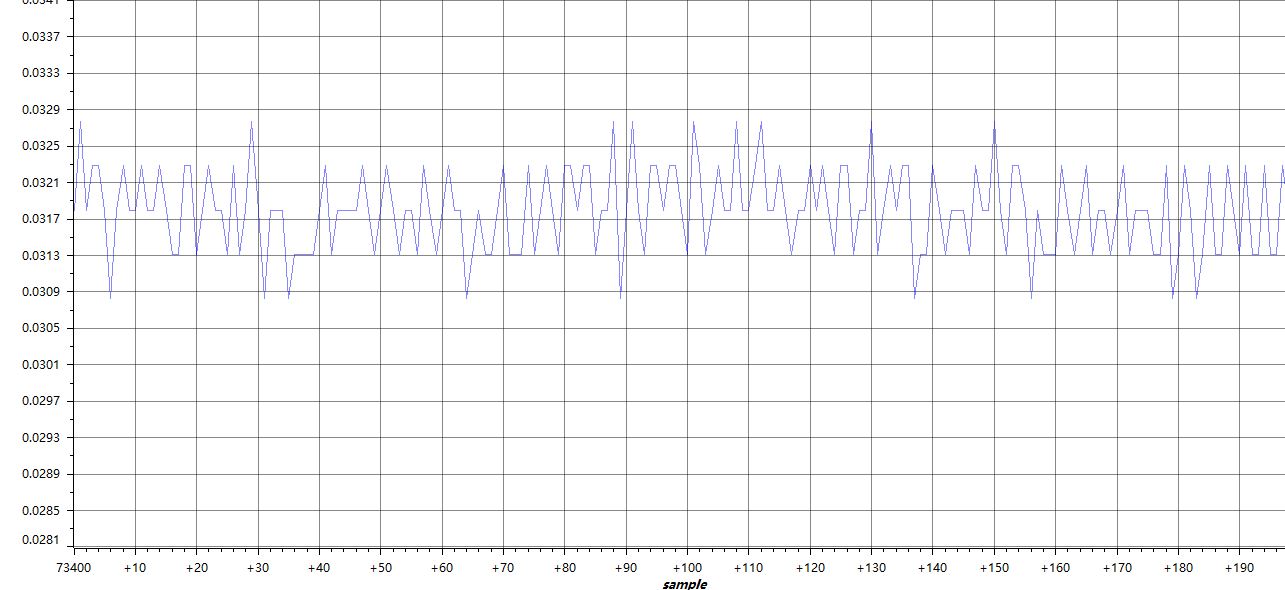Click the "sample" x-axis title
This screenshot has height=590, width=1285.
(685, 584)
